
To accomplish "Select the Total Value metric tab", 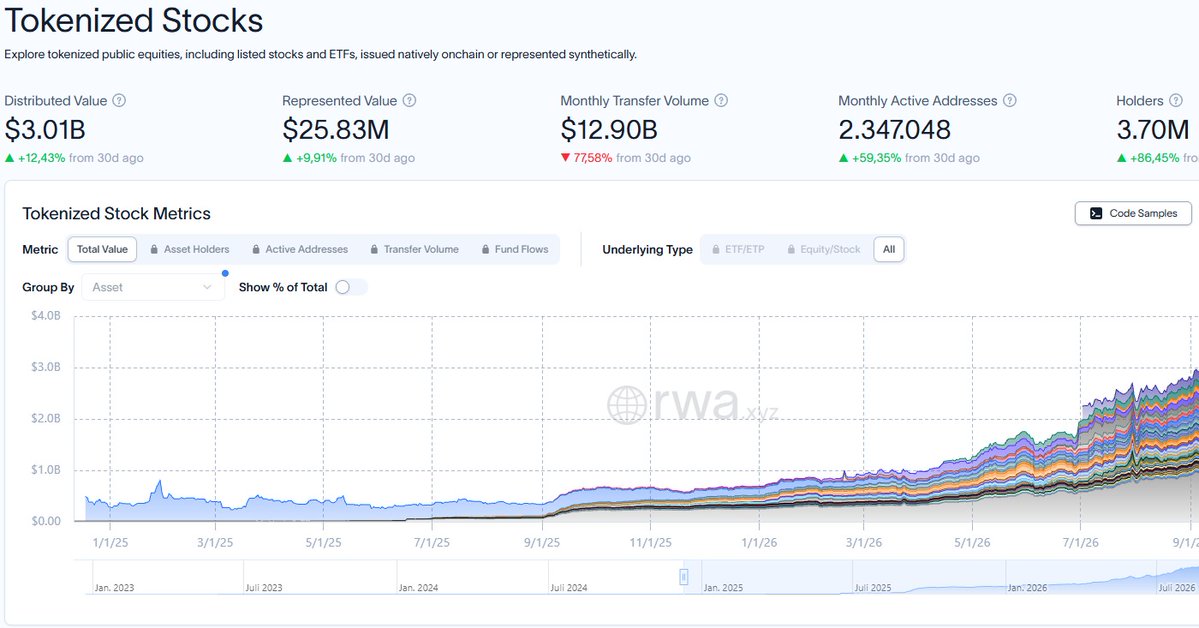I will [x=102, y=249].
